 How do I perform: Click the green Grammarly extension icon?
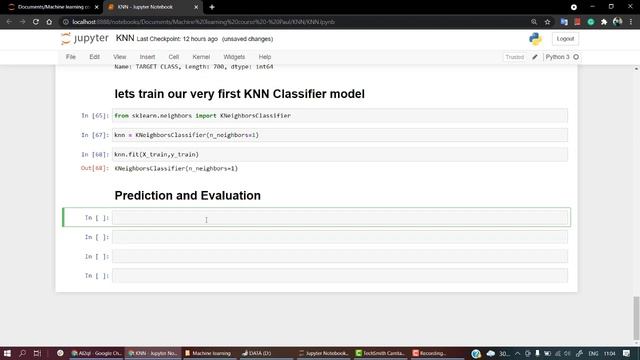coord(591,22)
